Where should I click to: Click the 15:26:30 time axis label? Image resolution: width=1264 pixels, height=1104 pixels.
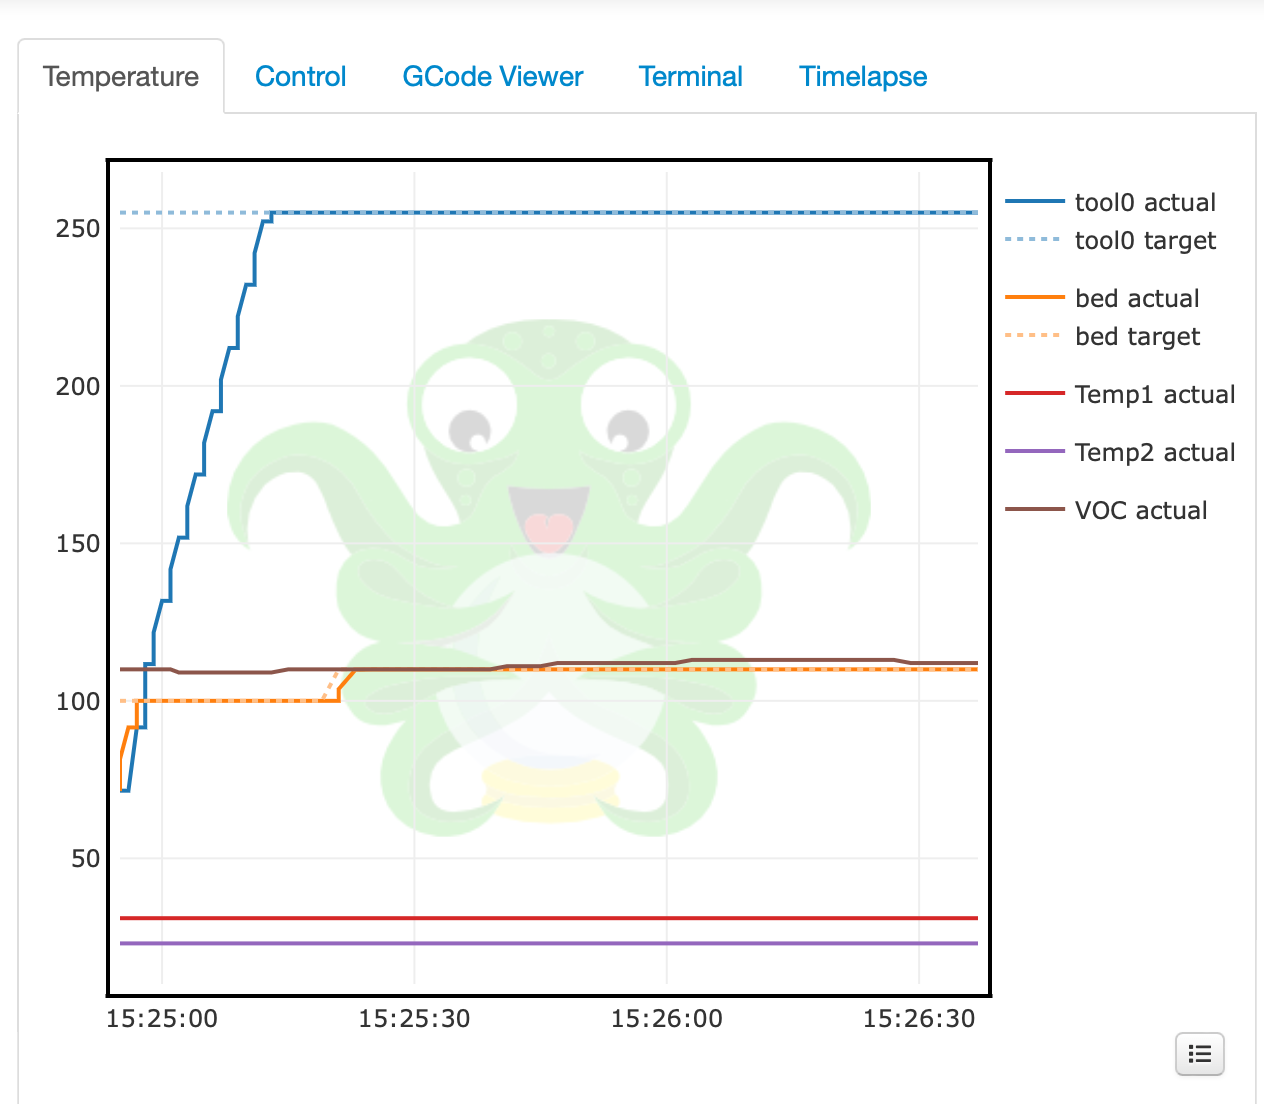pos(919,1019)
